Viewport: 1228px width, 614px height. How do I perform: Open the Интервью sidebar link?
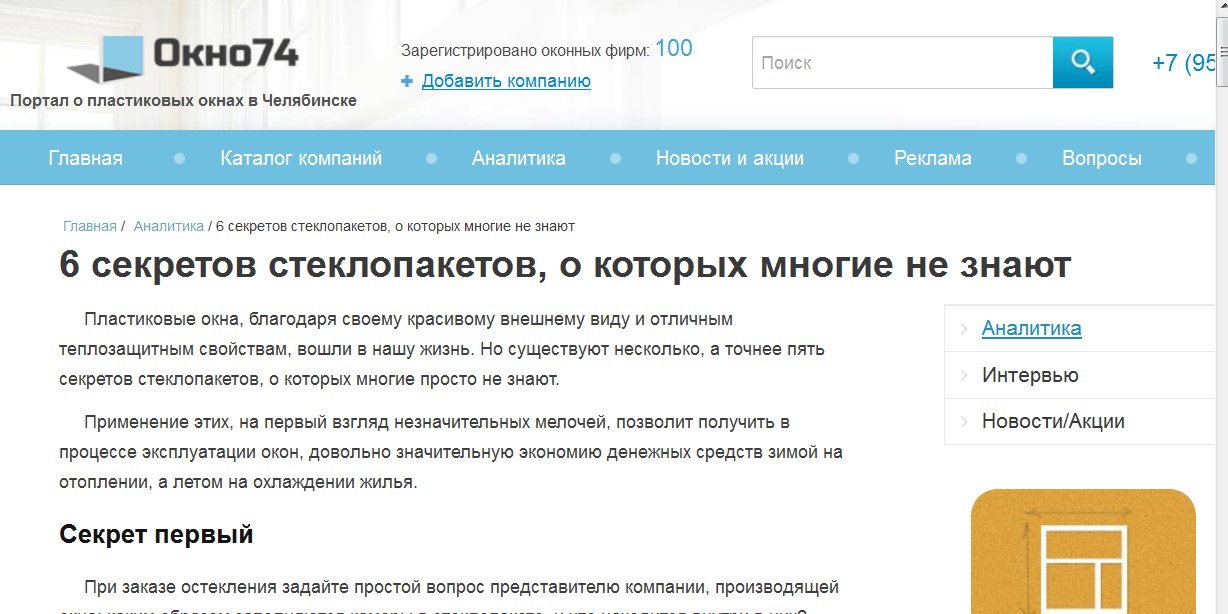click(x=1030, y=375)
